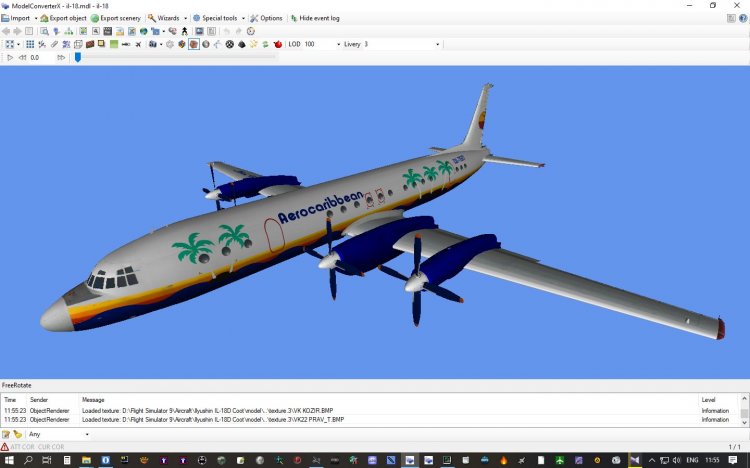Viewport: 750px width, 468px height.
Task: Click the blue pin icon
Action: click(56, 31)
